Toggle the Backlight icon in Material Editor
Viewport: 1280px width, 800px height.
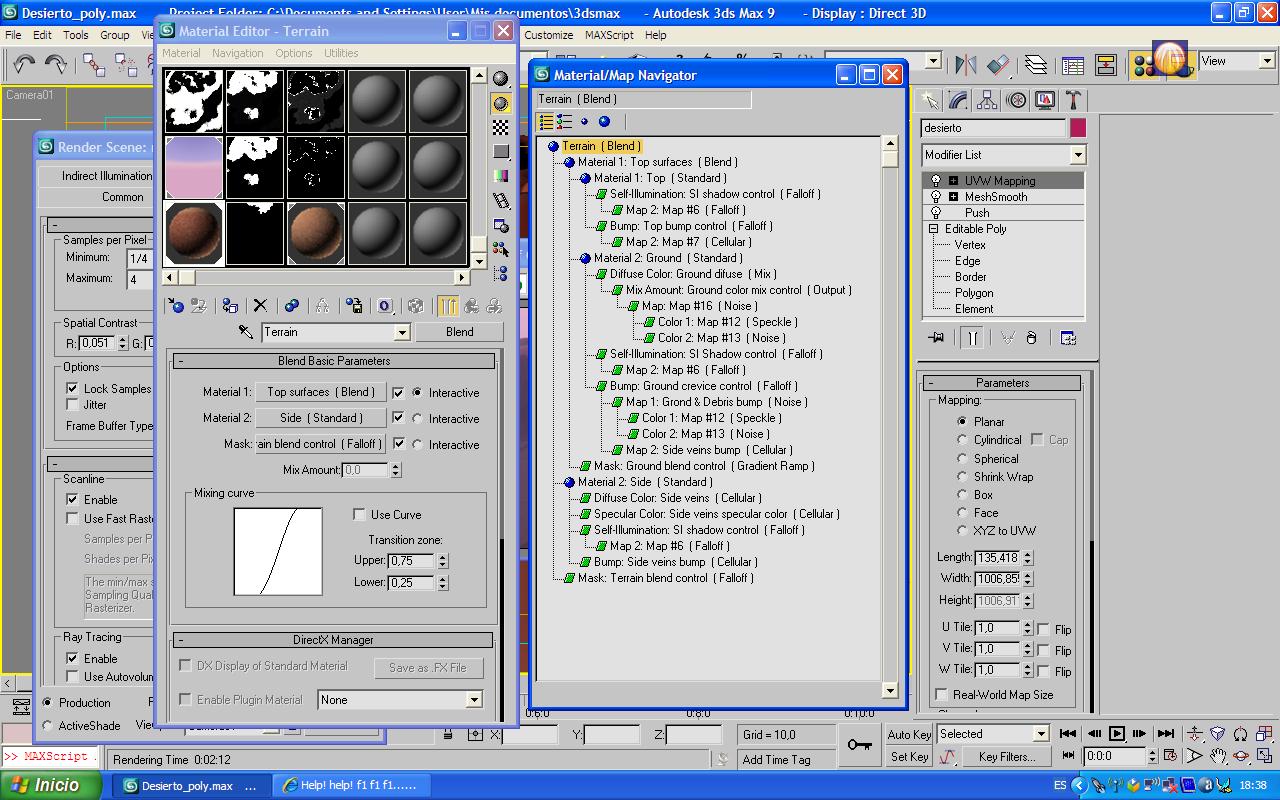point(501,104)
